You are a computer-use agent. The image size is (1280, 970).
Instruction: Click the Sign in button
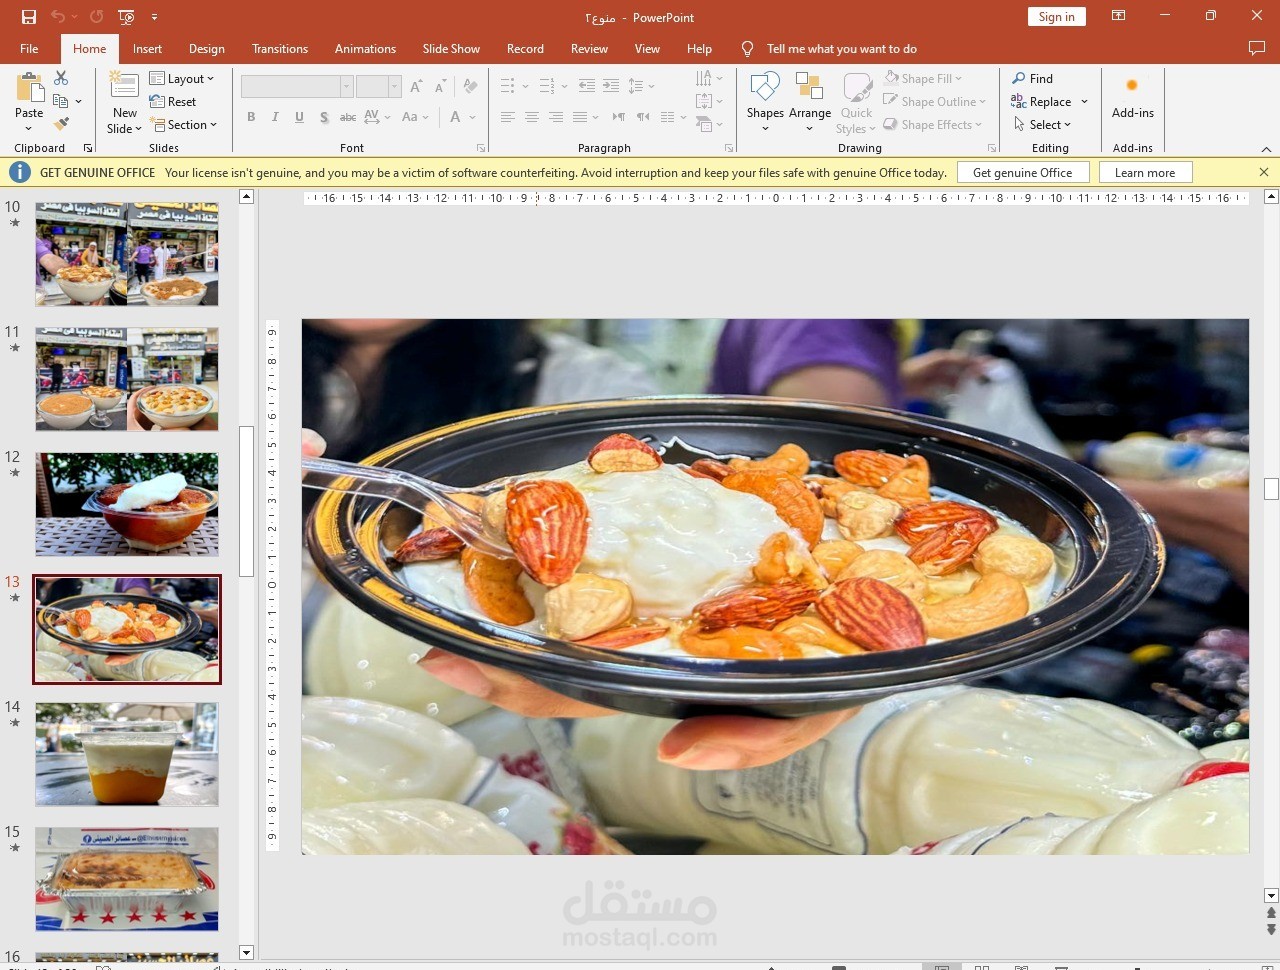point(1056,17)
